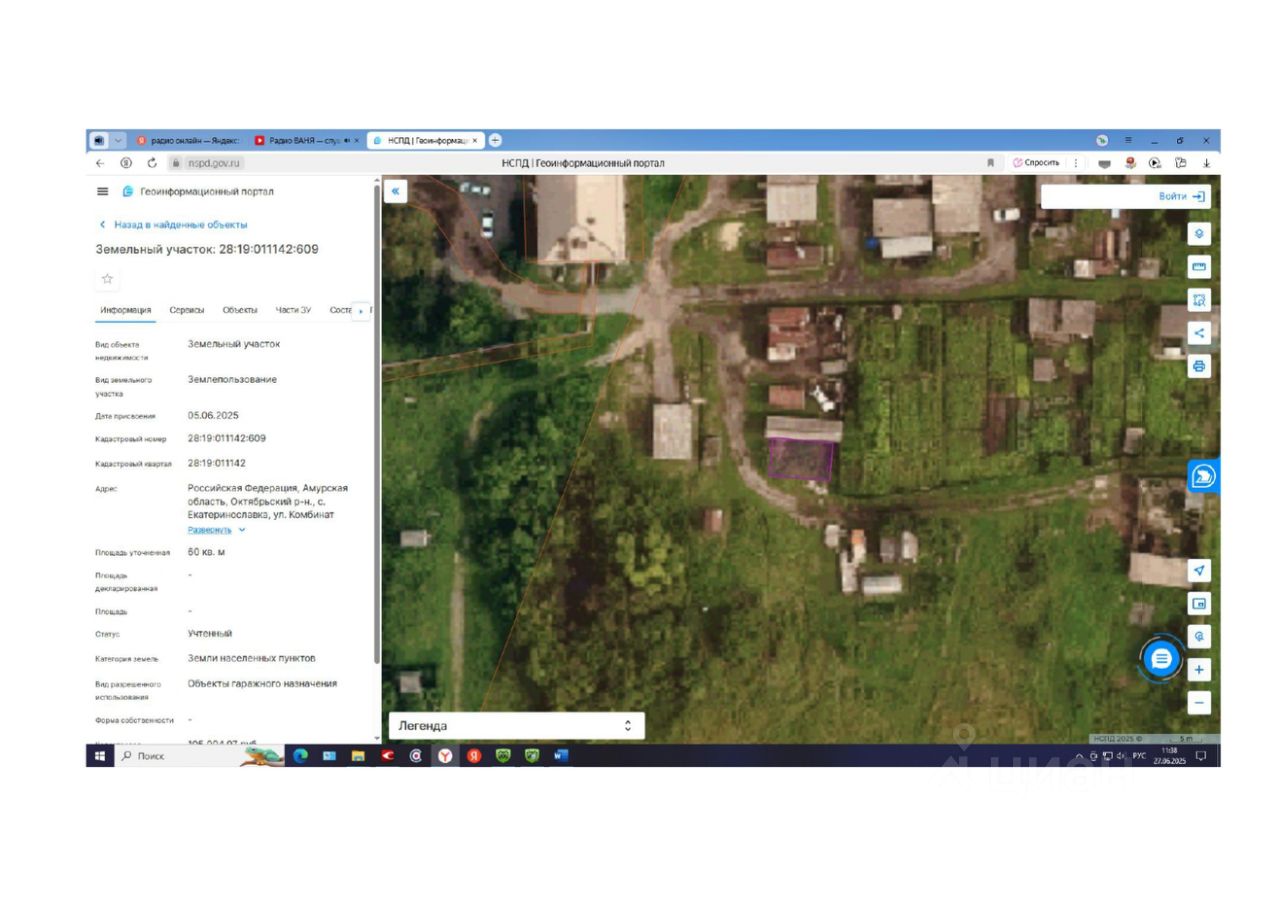Open the map layers tool
Screen dimensions: 1280x904
(1199, 234)
